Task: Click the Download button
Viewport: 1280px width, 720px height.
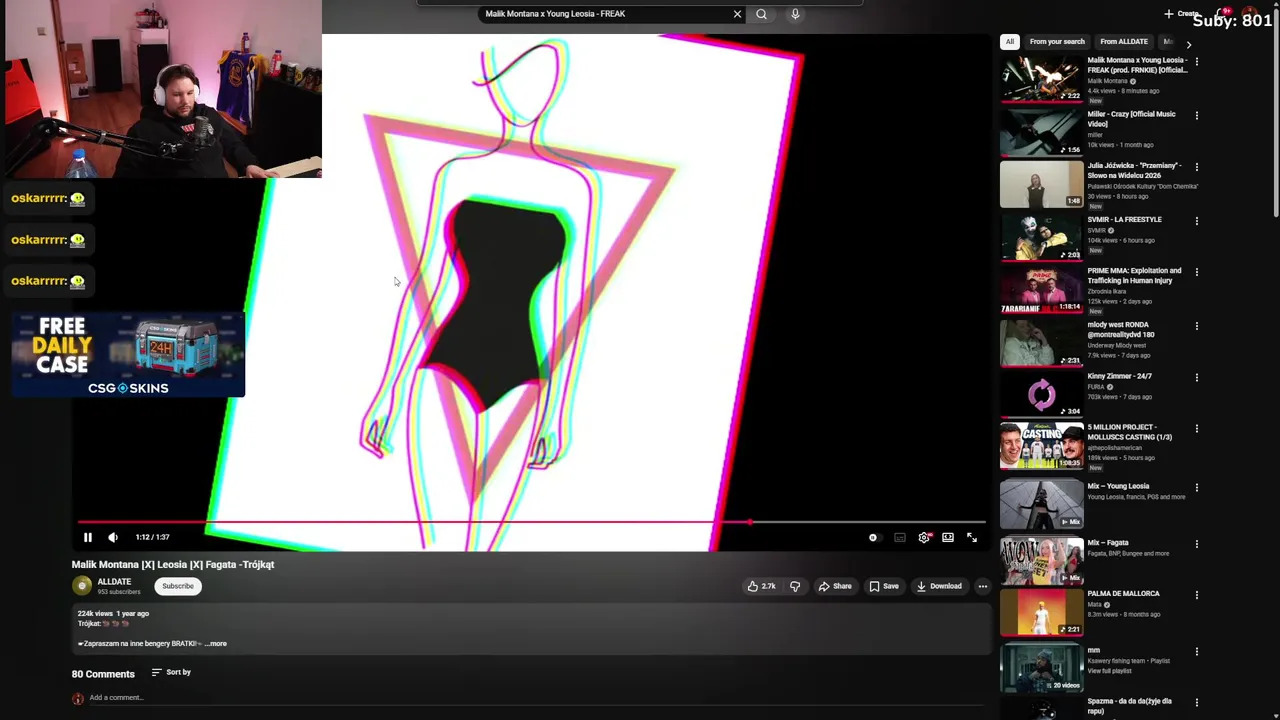Action: 939,586
